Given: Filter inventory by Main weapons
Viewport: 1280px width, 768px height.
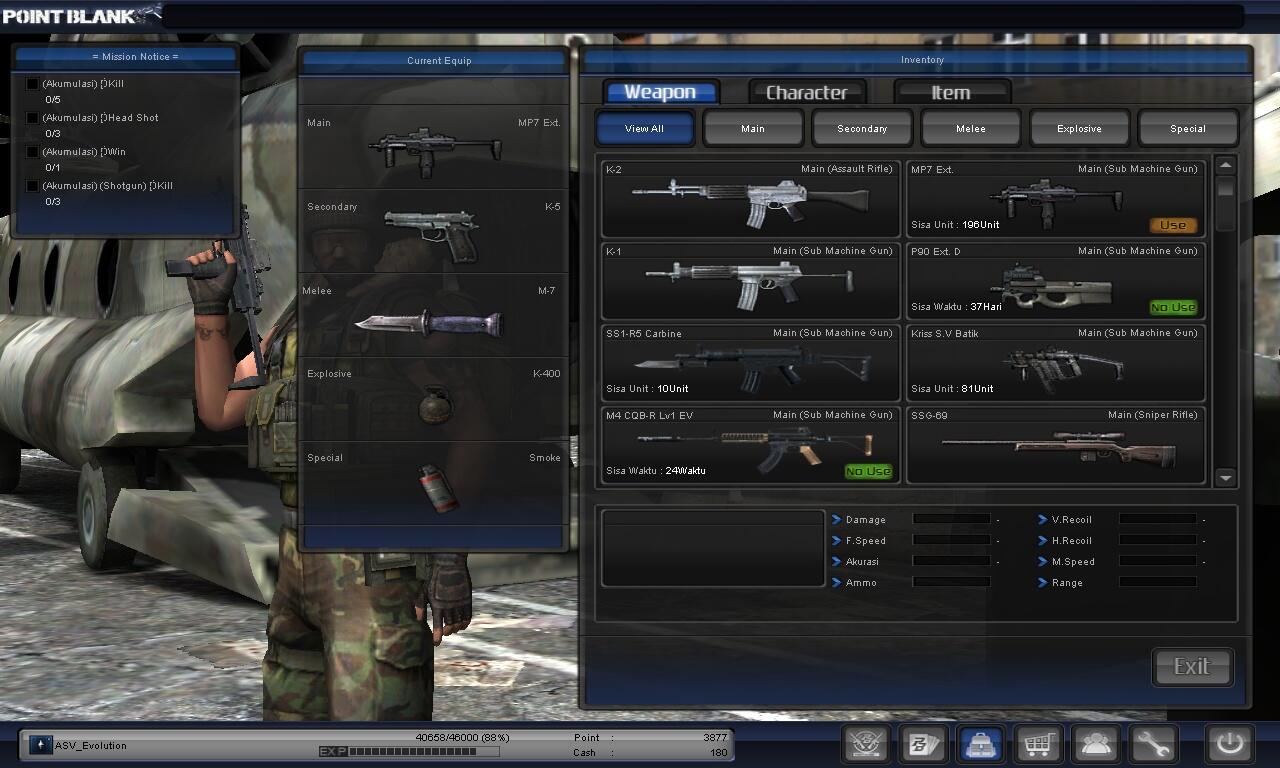Looking at the screenshot, I should (753, 128).
